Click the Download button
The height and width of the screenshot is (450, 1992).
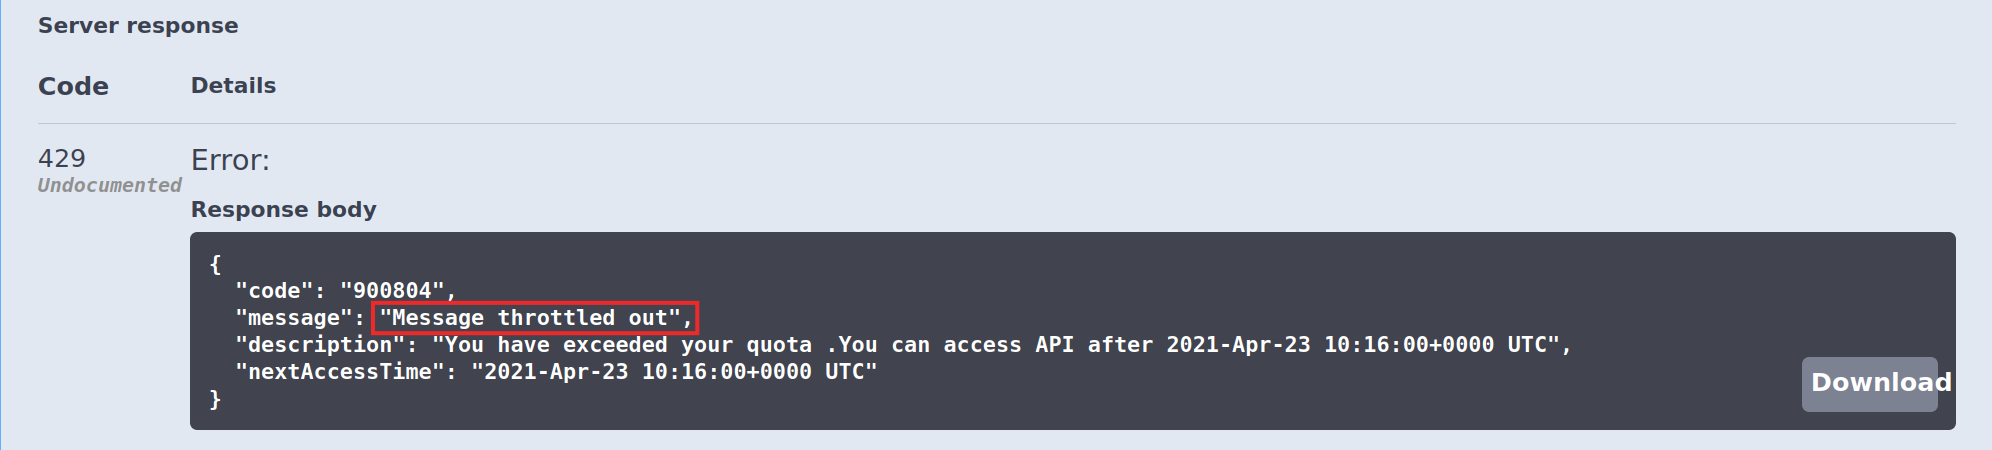pyautogui.click(x=1869, y=384)
